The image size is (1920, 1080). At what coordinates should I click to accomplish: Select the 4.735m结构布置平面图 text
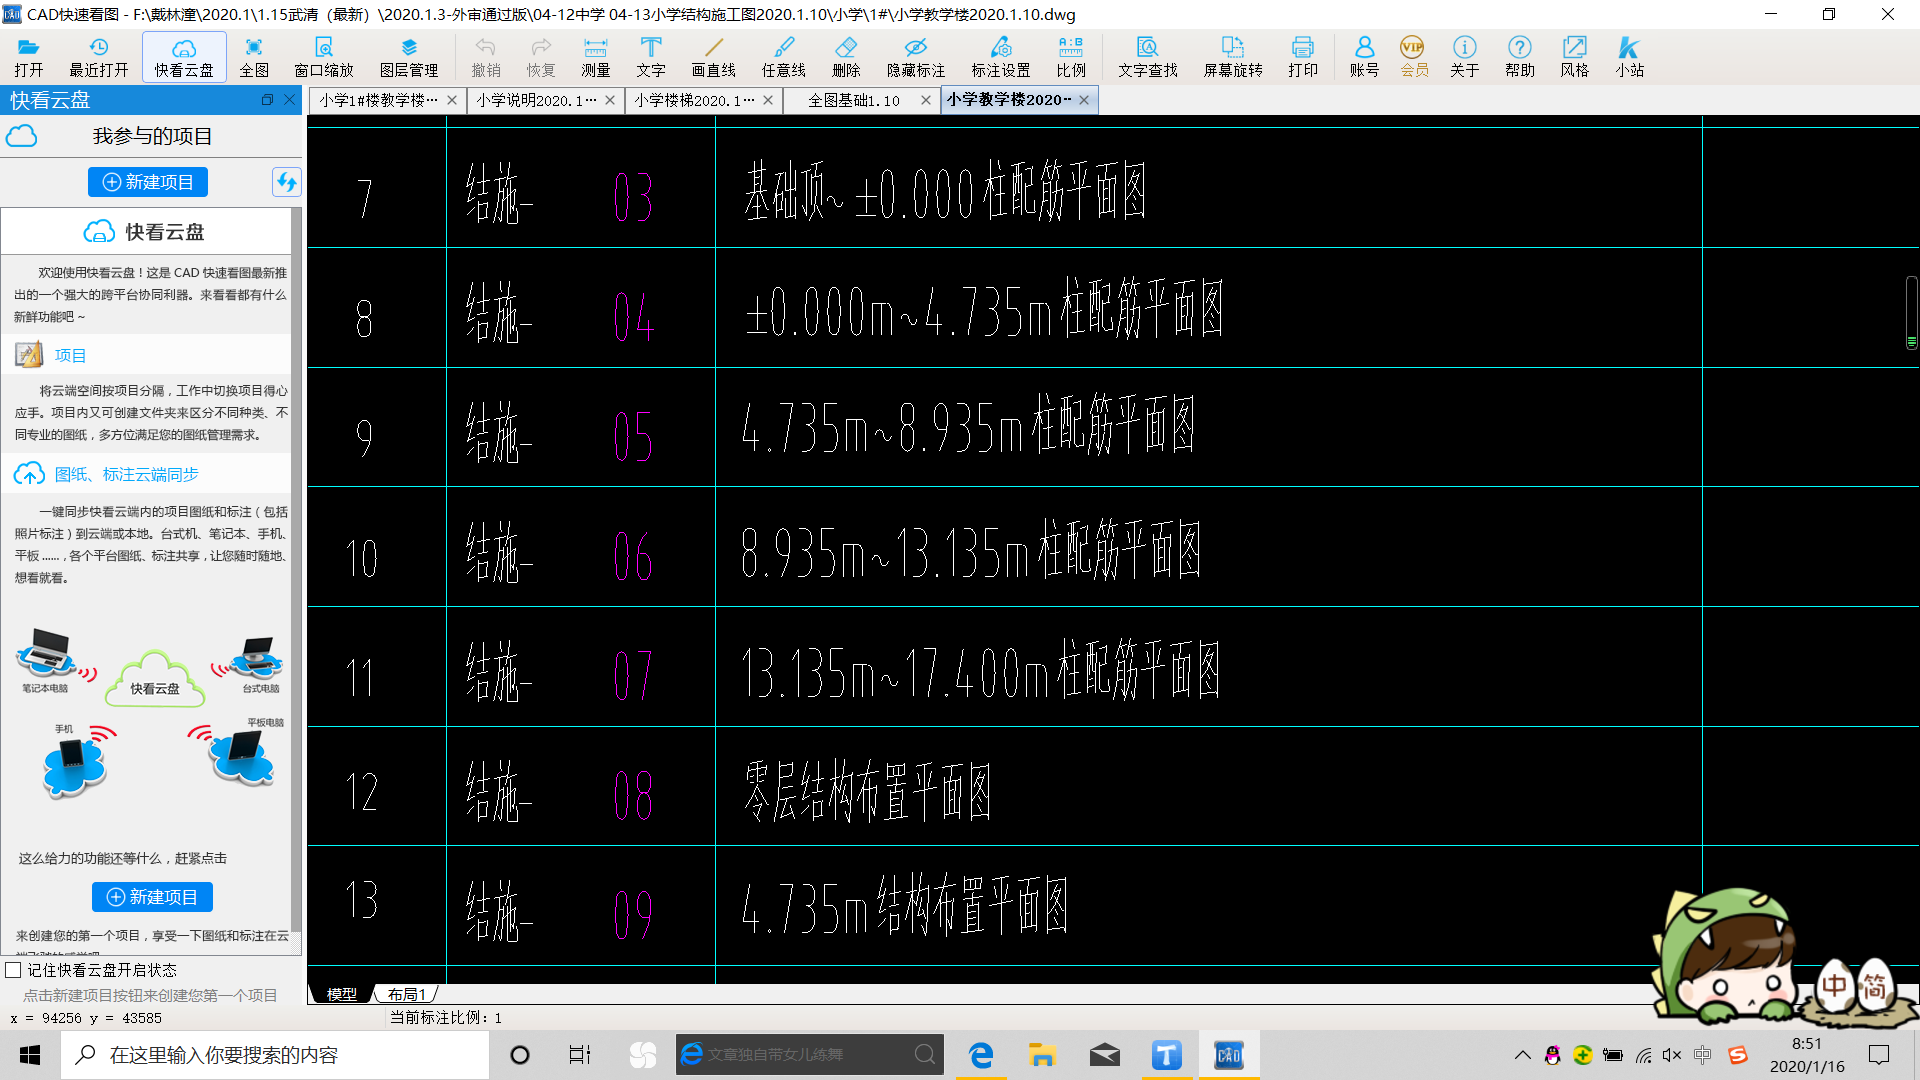905,906
